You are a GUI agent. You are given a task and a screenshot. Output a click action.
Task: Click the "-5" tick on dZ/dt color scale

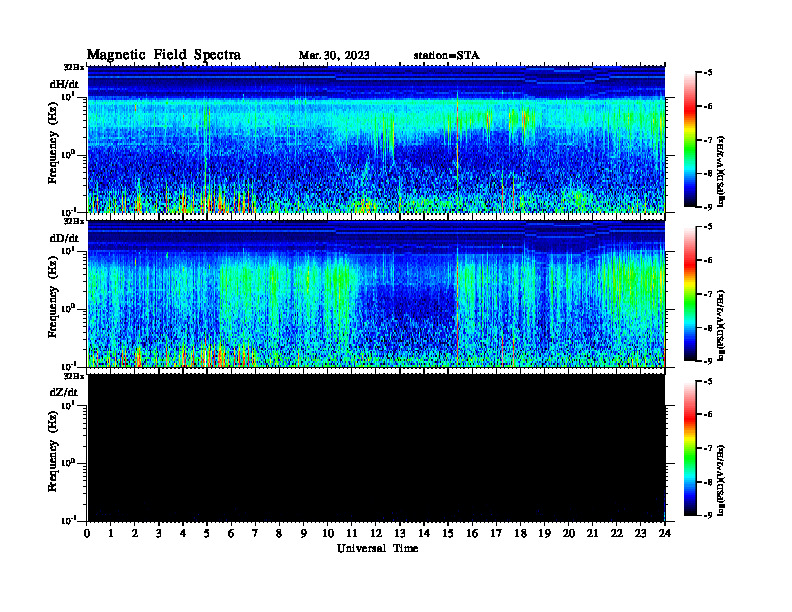click(x=708, y=381)
